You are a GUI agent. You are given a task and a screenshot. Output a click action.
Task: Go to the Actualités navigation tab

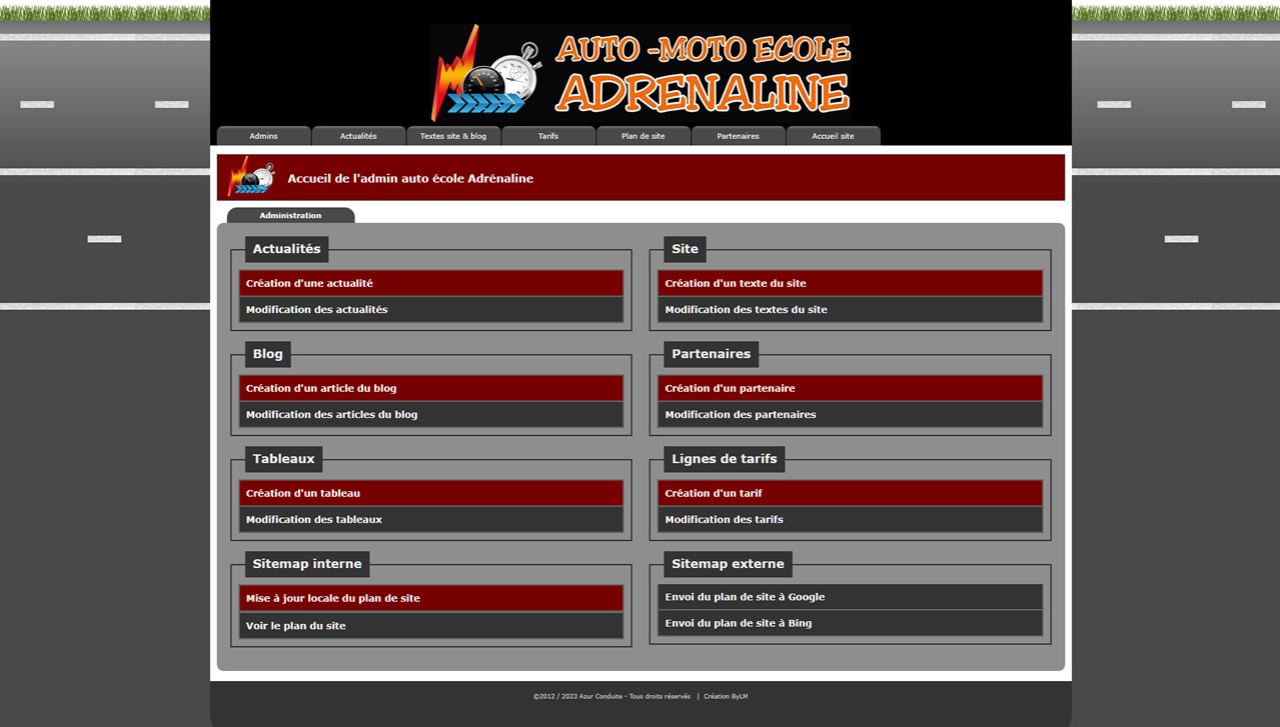358,136
